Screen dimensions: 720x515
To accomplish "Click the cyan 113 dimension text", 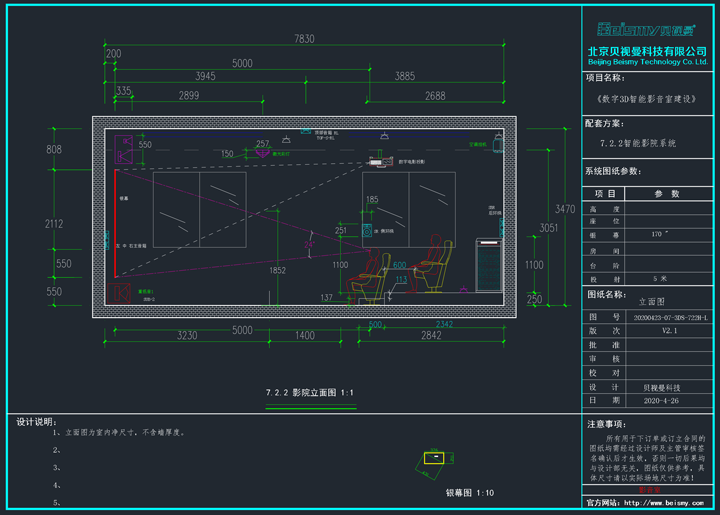I will (x=401, y=279).
